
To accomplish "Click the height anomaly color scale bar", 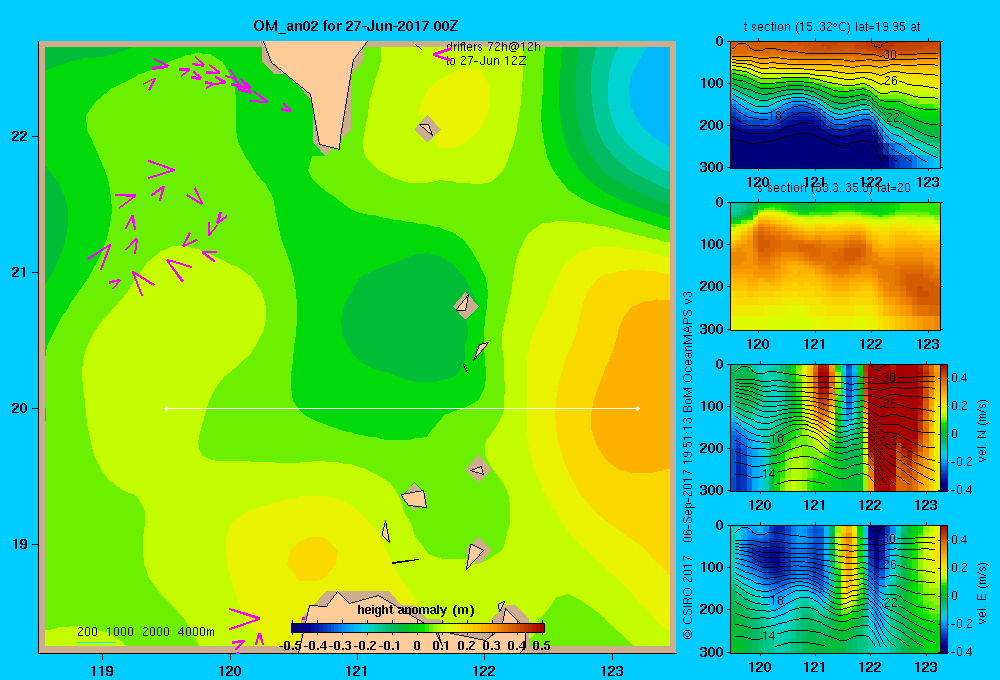I will click(x=418, y=628).
